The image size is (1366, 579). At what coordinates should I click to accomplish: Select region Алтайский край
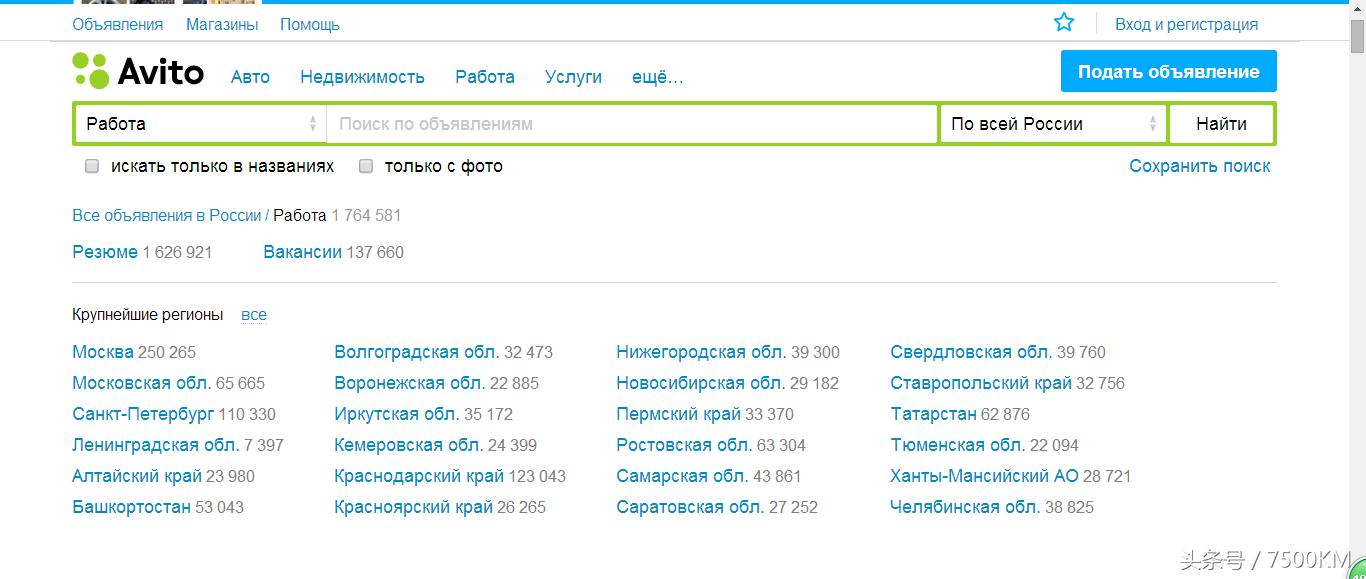pos(137,476)
